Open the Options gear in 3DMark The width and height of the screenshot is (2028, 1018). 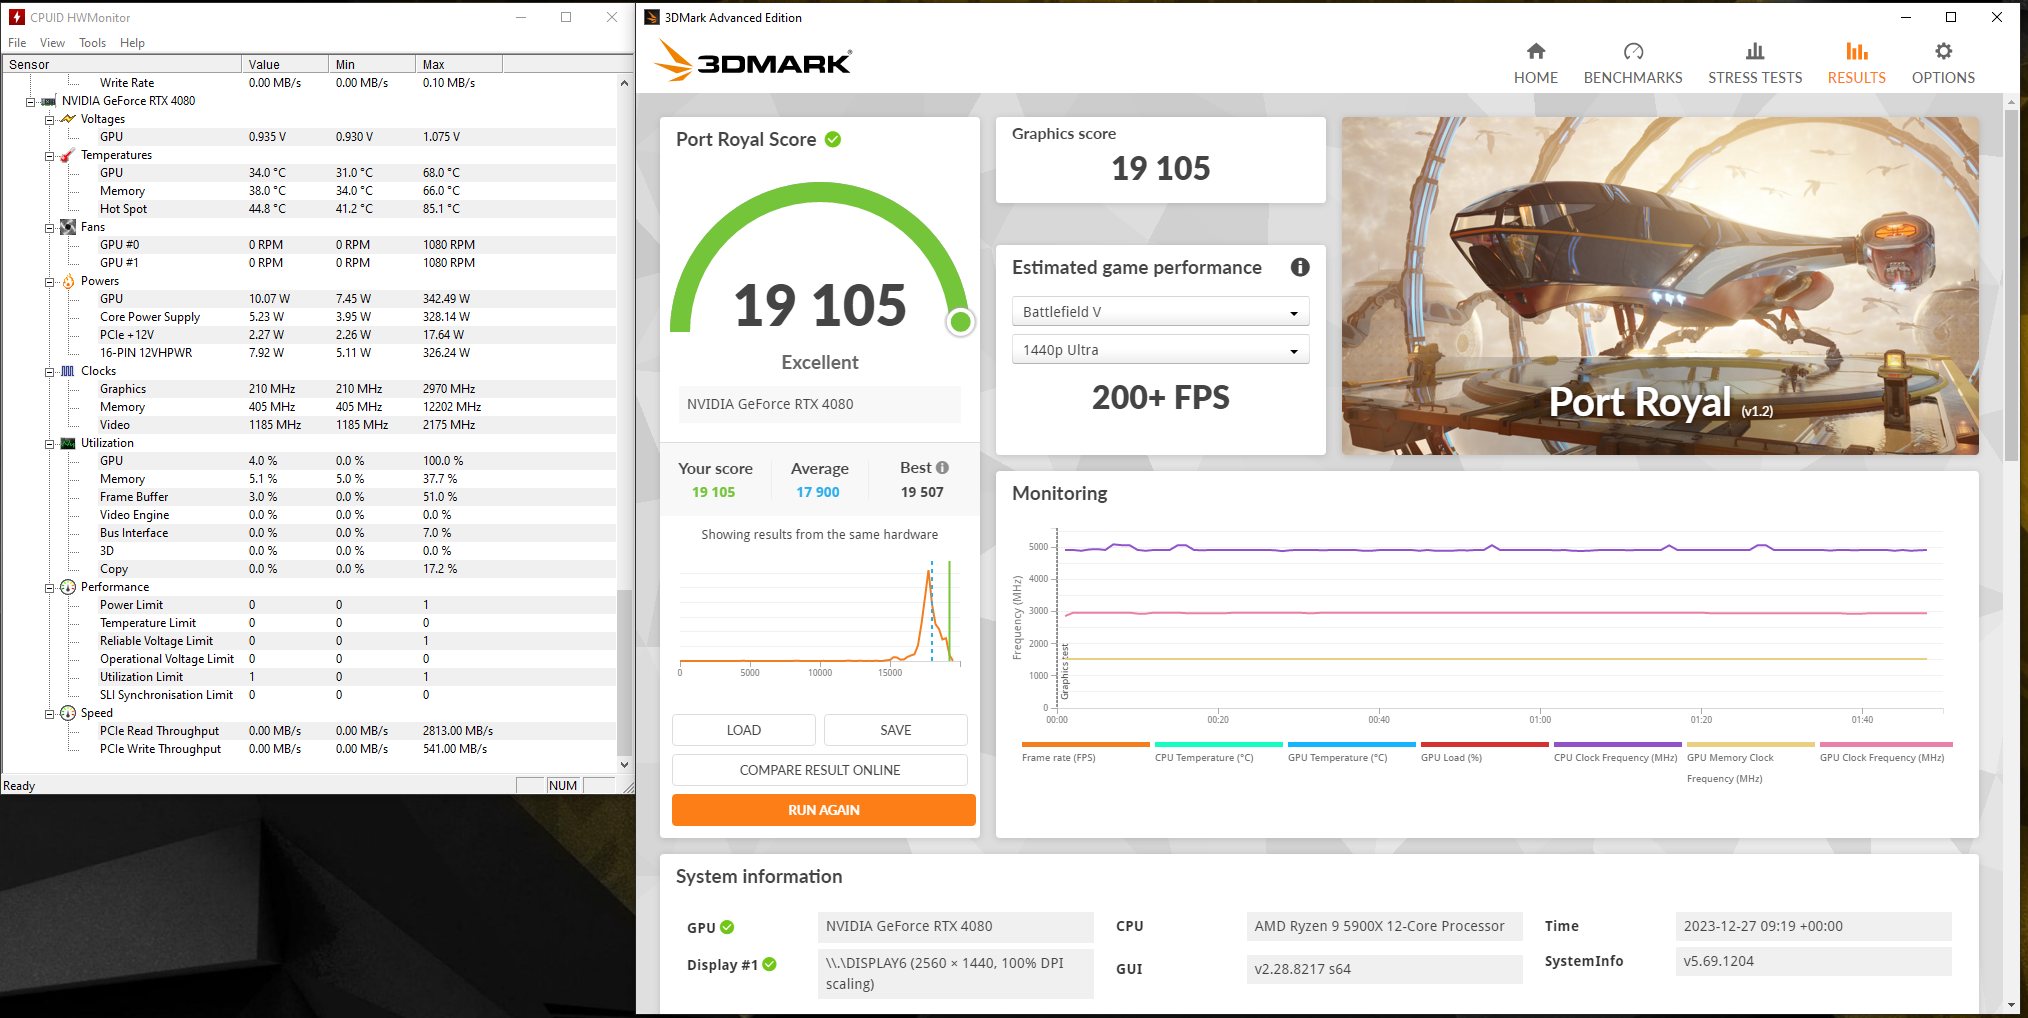click(1943, 51)
